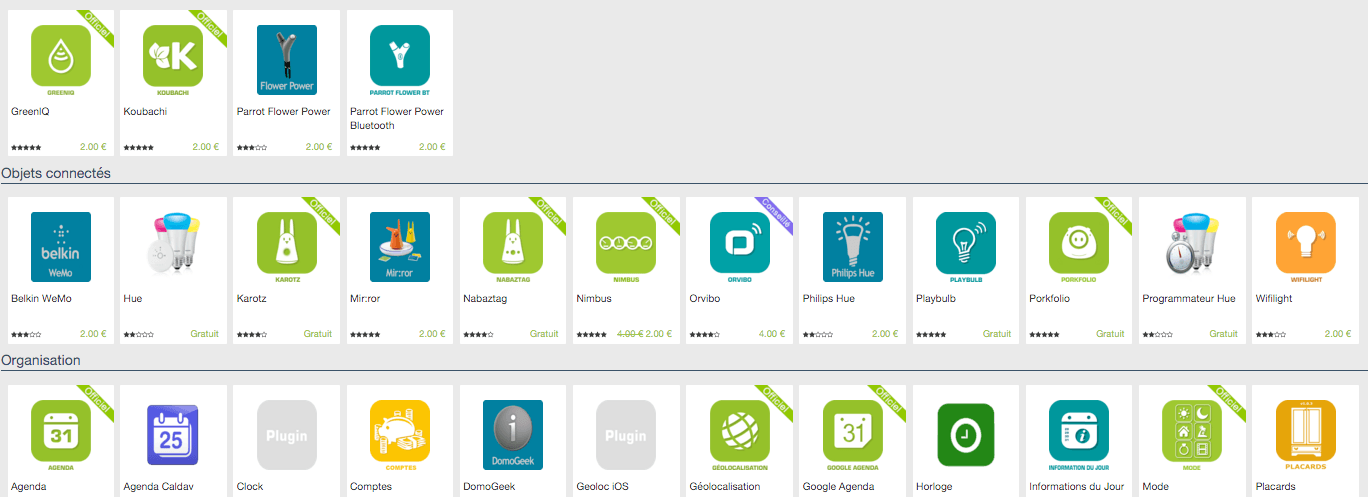Click the star rating on Mir:ror card

365,335
